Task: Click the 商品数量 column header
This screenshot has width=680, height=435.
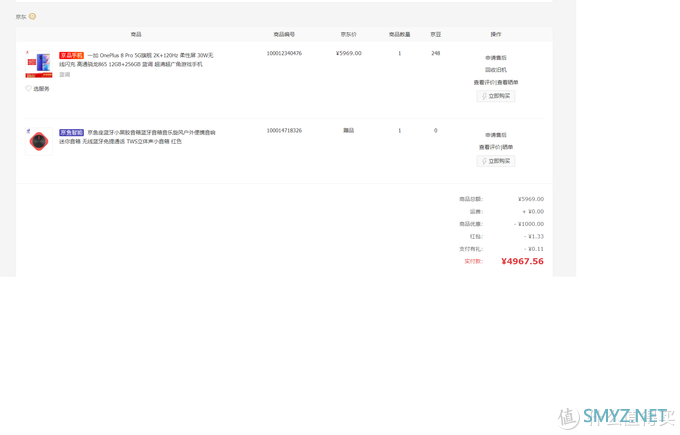Action: pyautogui.click(x=399, y=34)
